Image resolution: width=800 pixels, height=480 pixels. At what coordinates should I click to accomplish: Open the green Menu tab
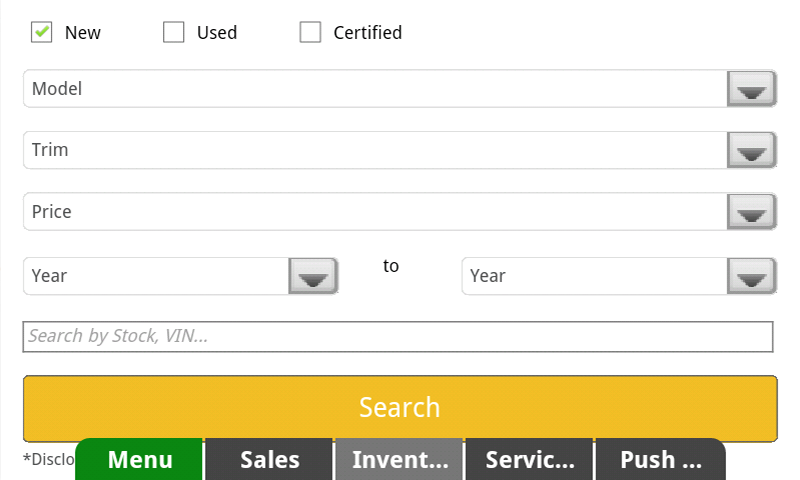coord(140,460)
